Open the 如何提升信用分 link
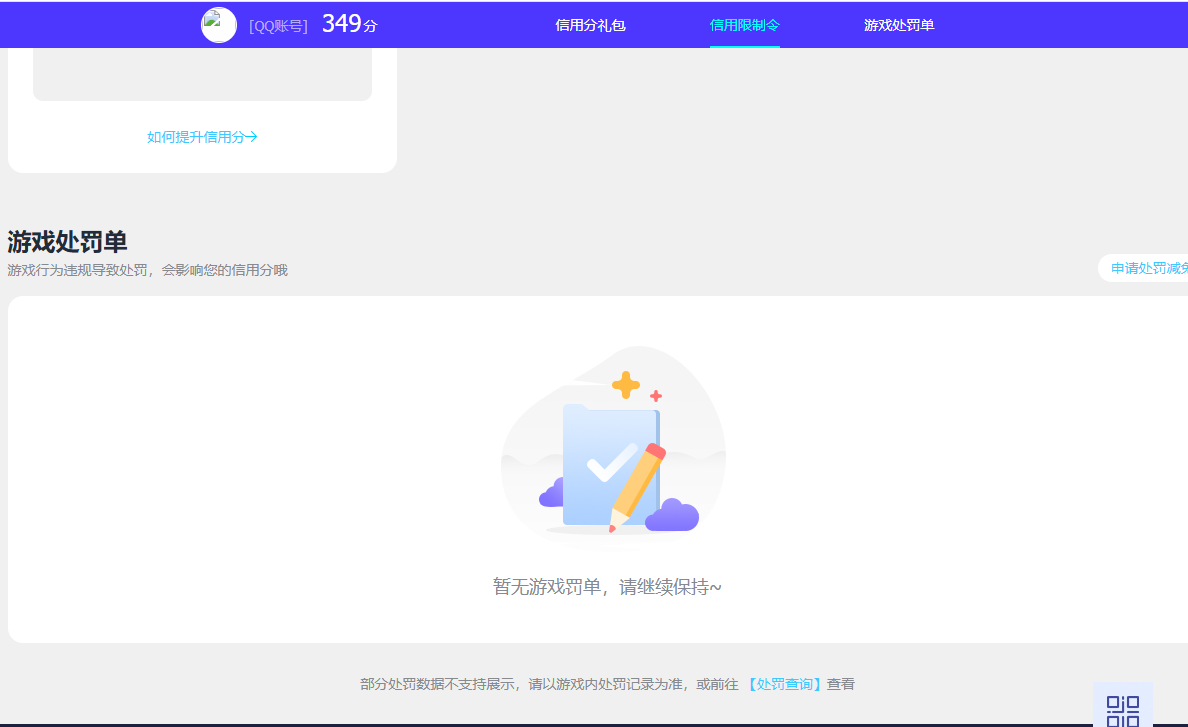The width and height of the screenshot is (1188, 727). point(202,137)
